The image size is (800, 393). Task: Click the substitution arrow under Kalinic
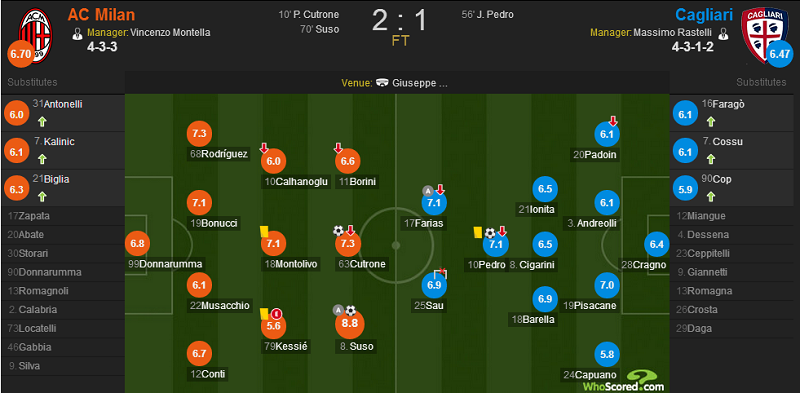coord(42,159)
